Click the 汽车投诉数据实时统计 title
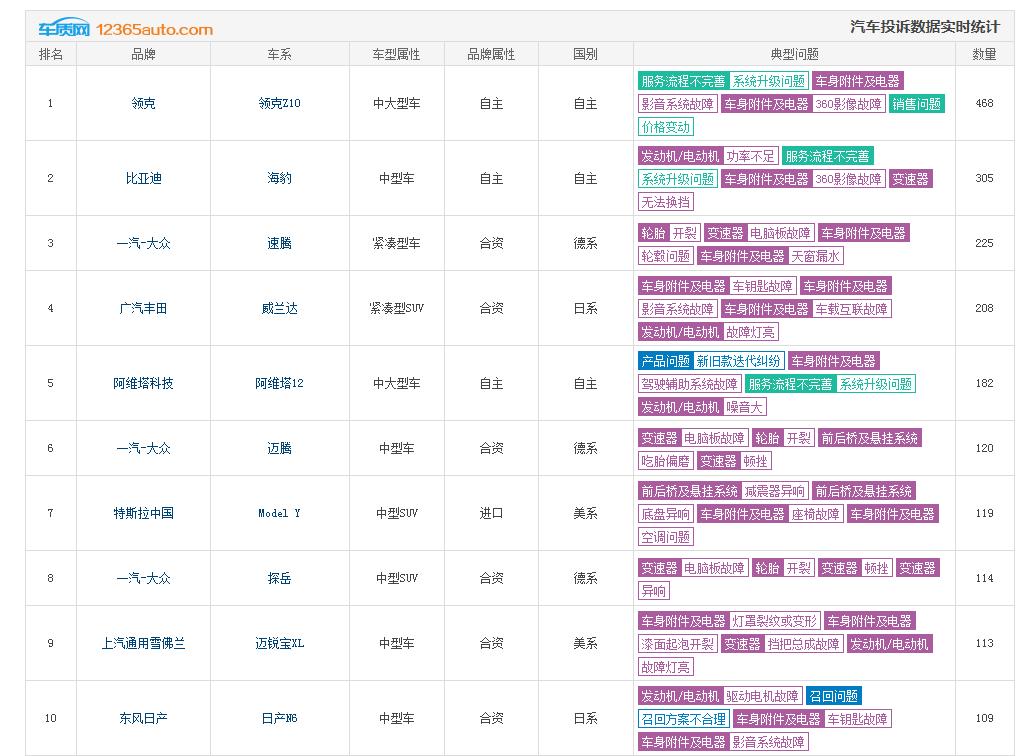The height and width of the screenshot is (756, 1028). [925, 27]
